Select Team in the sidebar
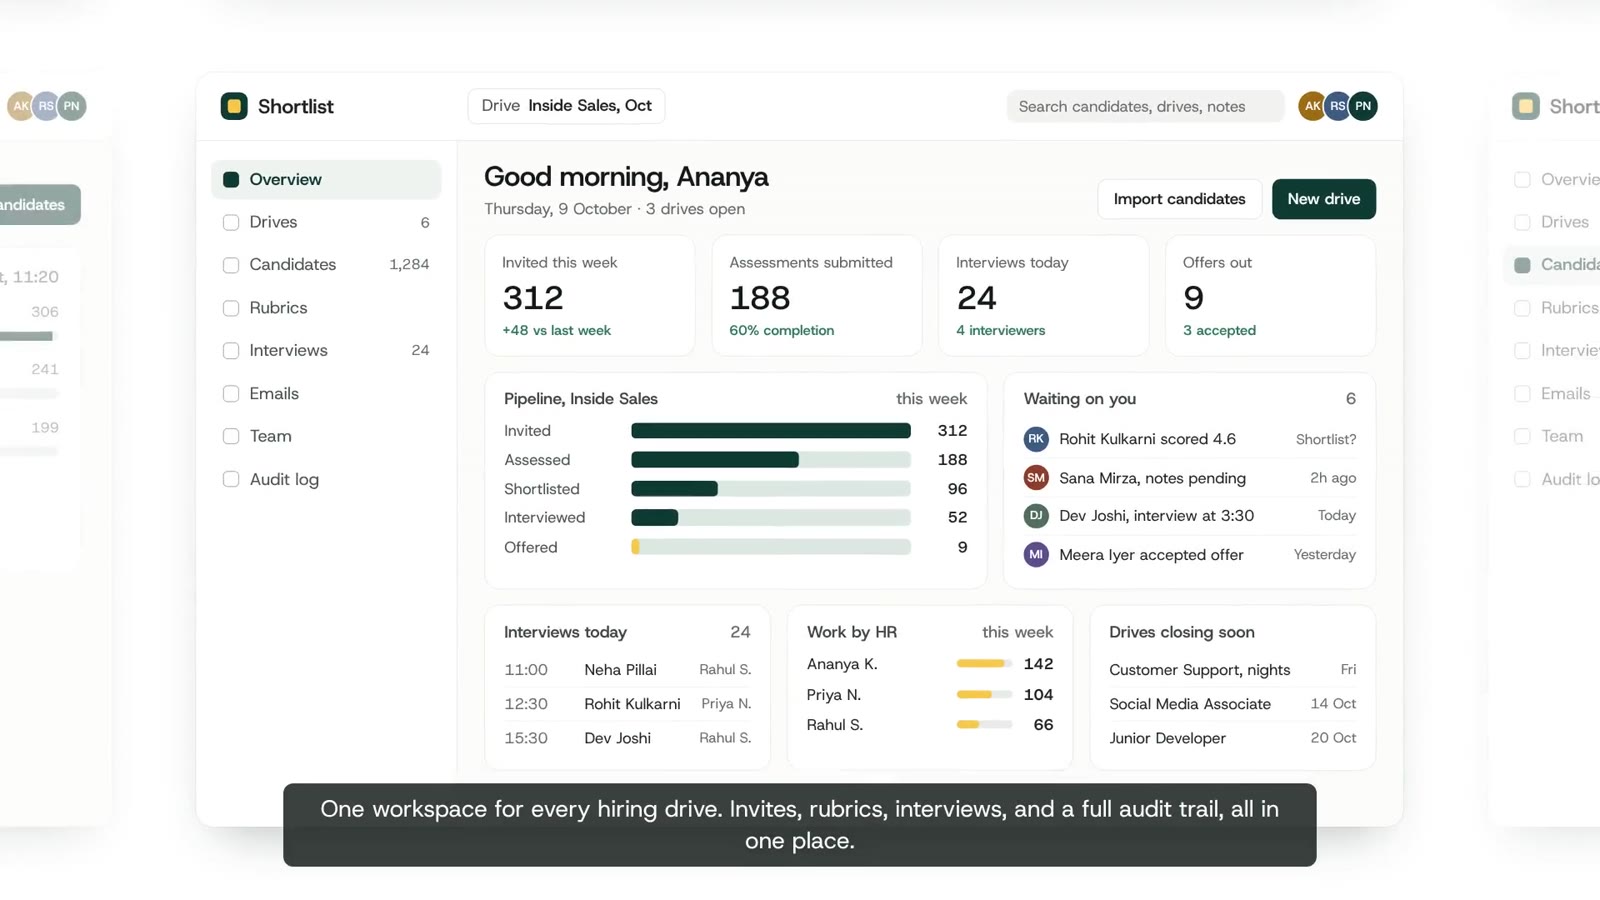 326,436
